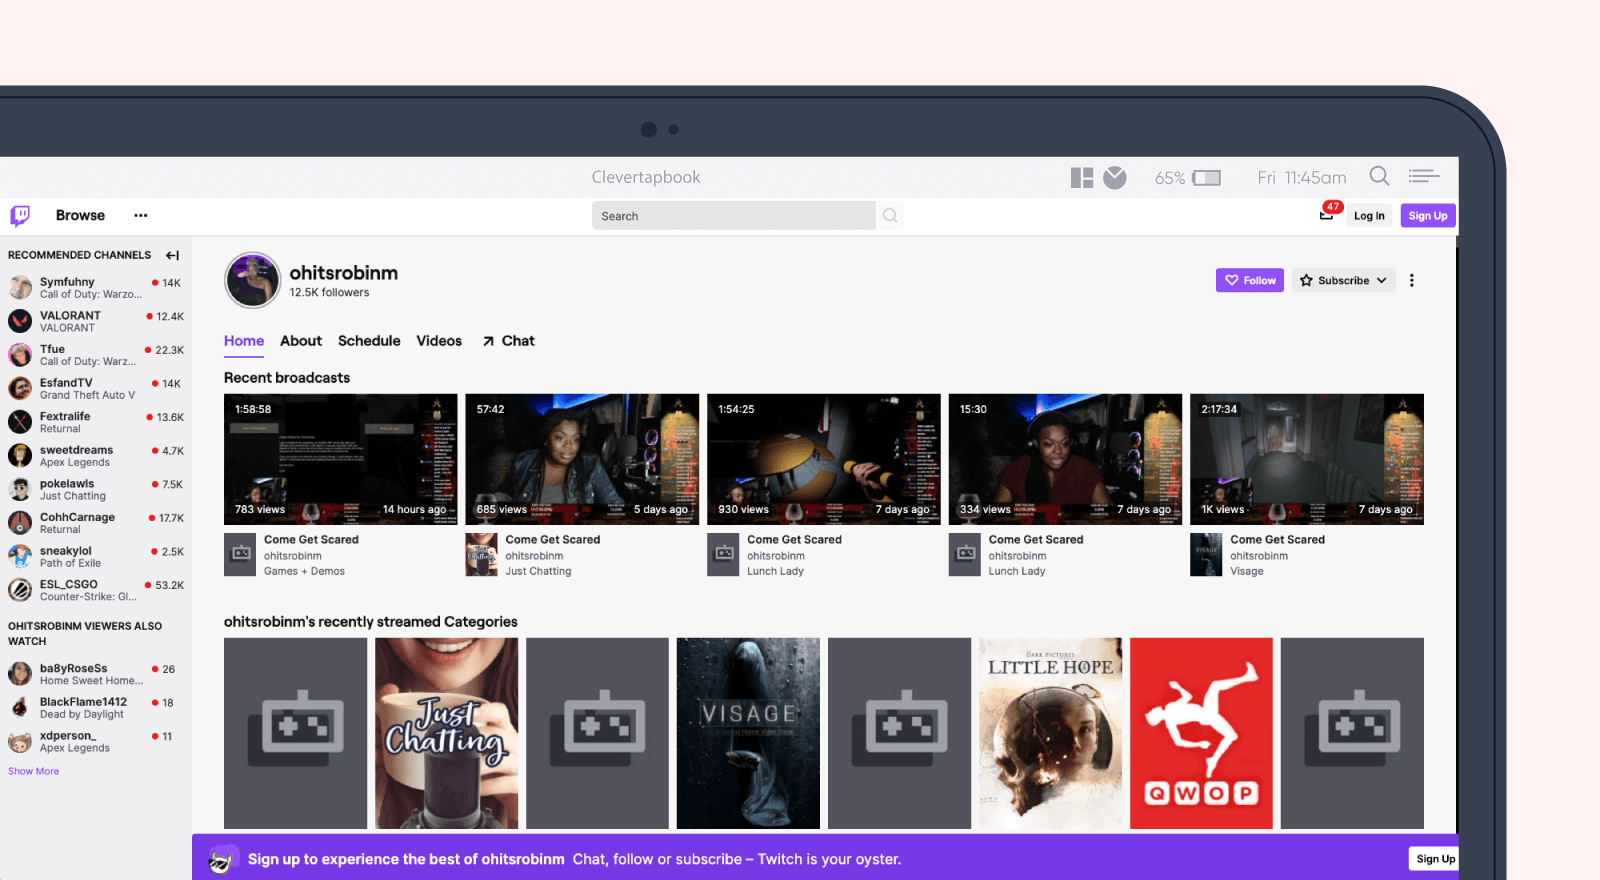Click the Visage link under fifth broadcast
1600x880 pixels.
(x=1247, y=572)
